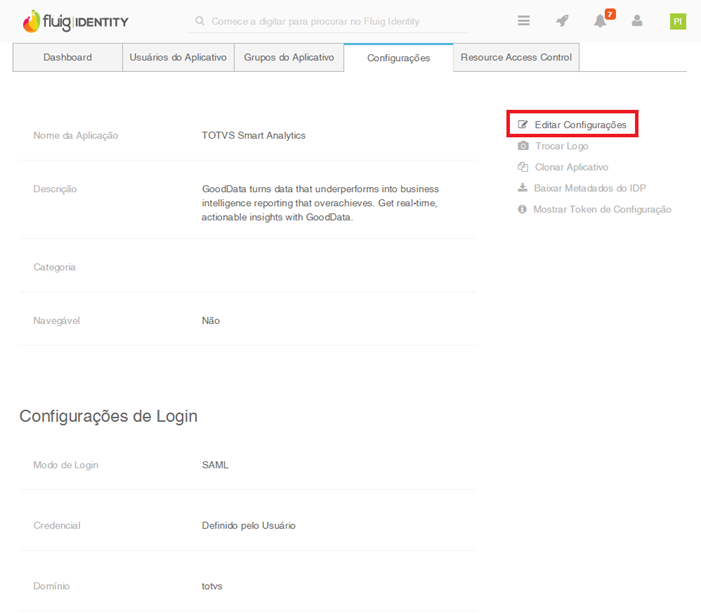Open the Grupos do Aplicativo tab
Viewport: 701px width, 614px height.
[x=289, y=57]
